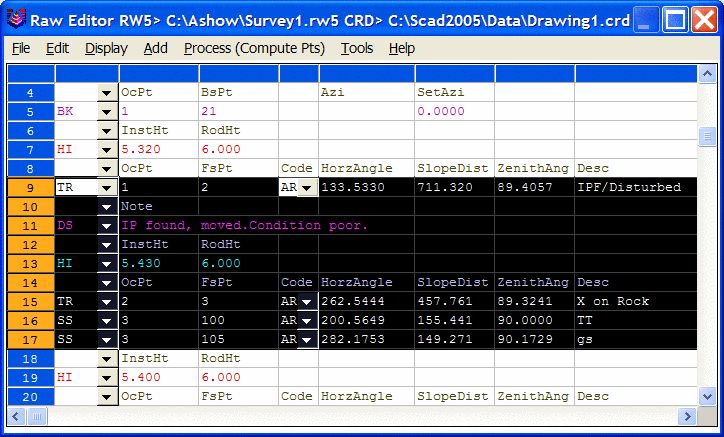Open the Process (Compute Pts) menu
Image resolution: width=724 pixels, height=437 pixels.
click(x=254, y=48)
